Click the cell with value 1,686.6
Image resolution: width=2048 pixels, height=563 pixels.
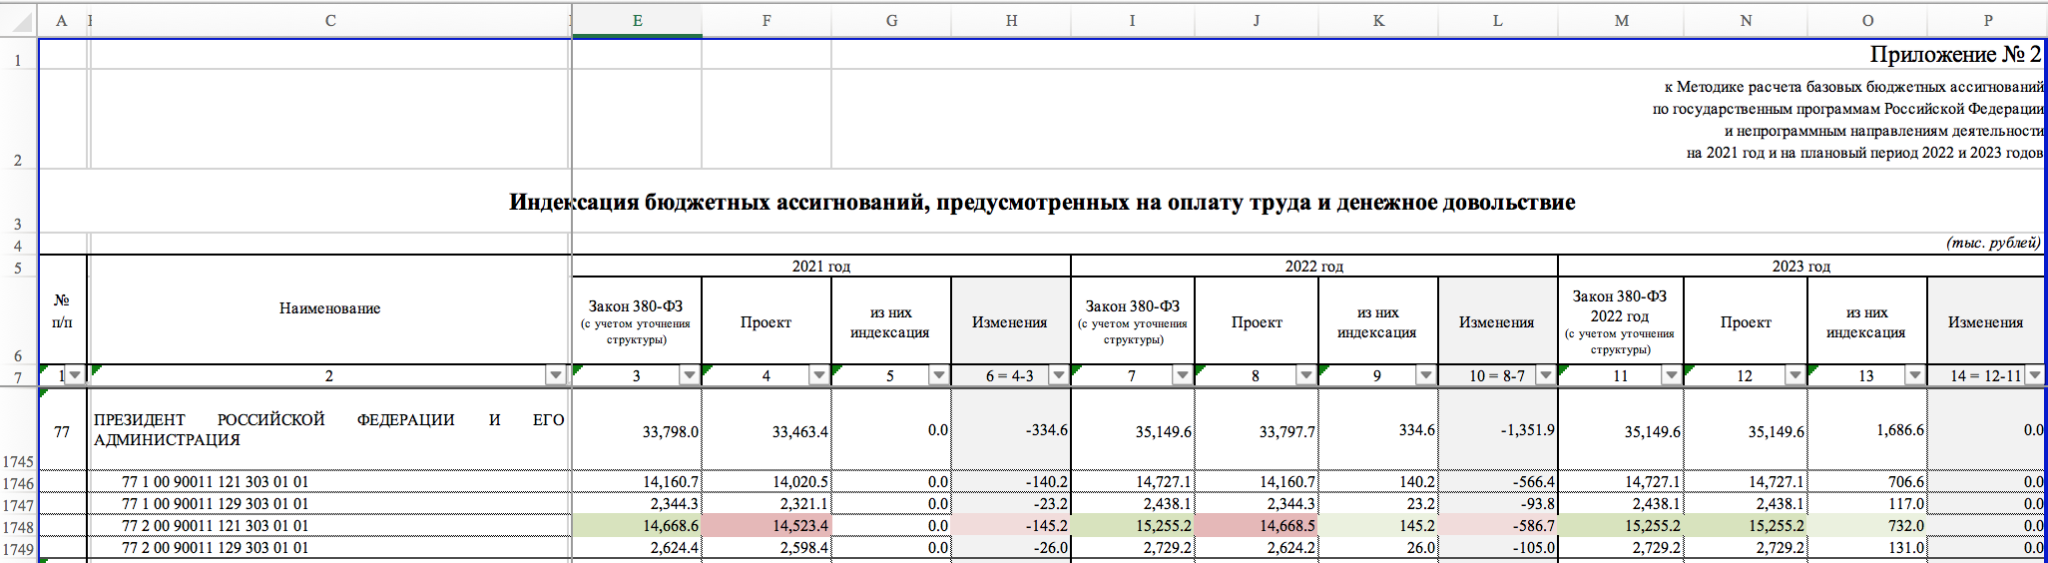tap(1867, 430)
